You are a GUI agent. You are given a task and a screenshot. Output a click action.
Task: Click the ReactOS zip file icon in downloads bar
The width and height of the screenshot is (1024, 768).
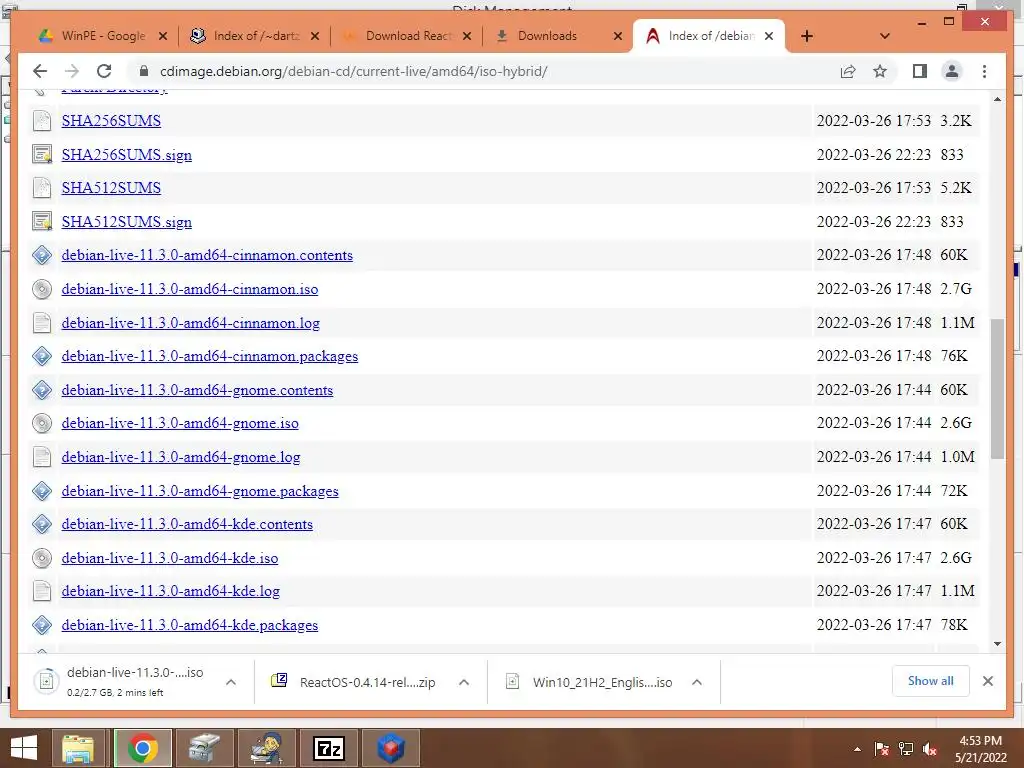pyautogui.click(x=279, y=680)
